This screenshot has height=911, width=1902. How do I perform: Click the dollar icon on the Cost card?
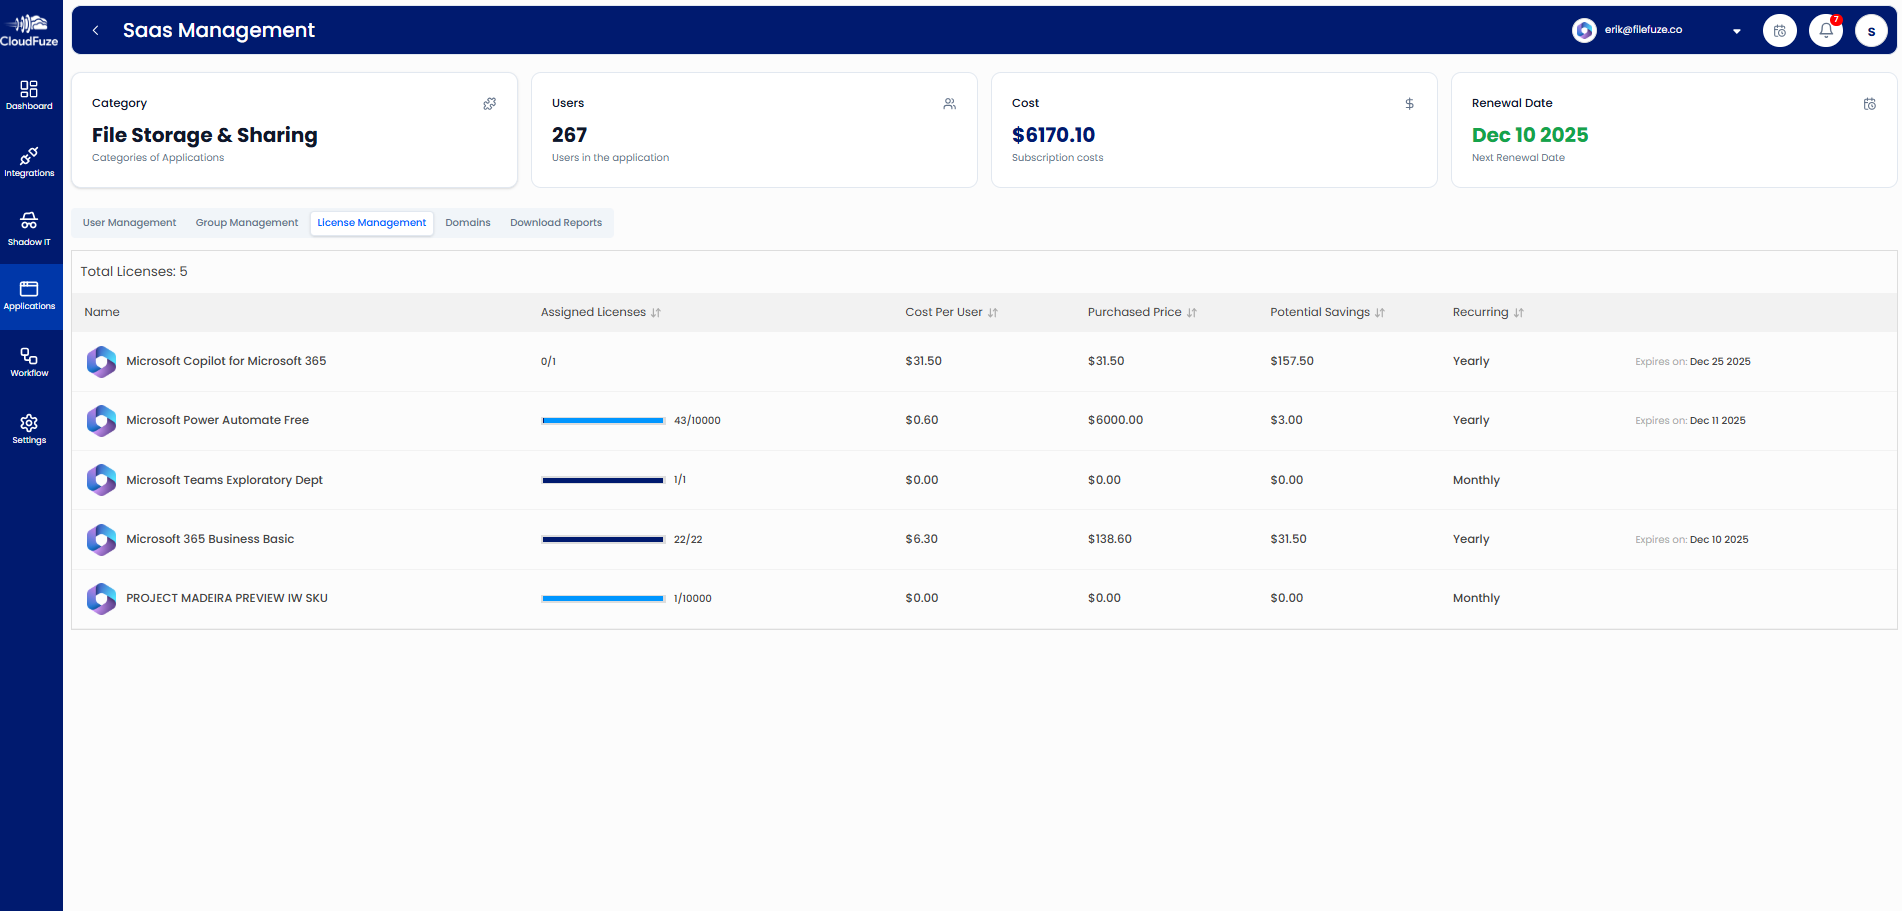1409,103
